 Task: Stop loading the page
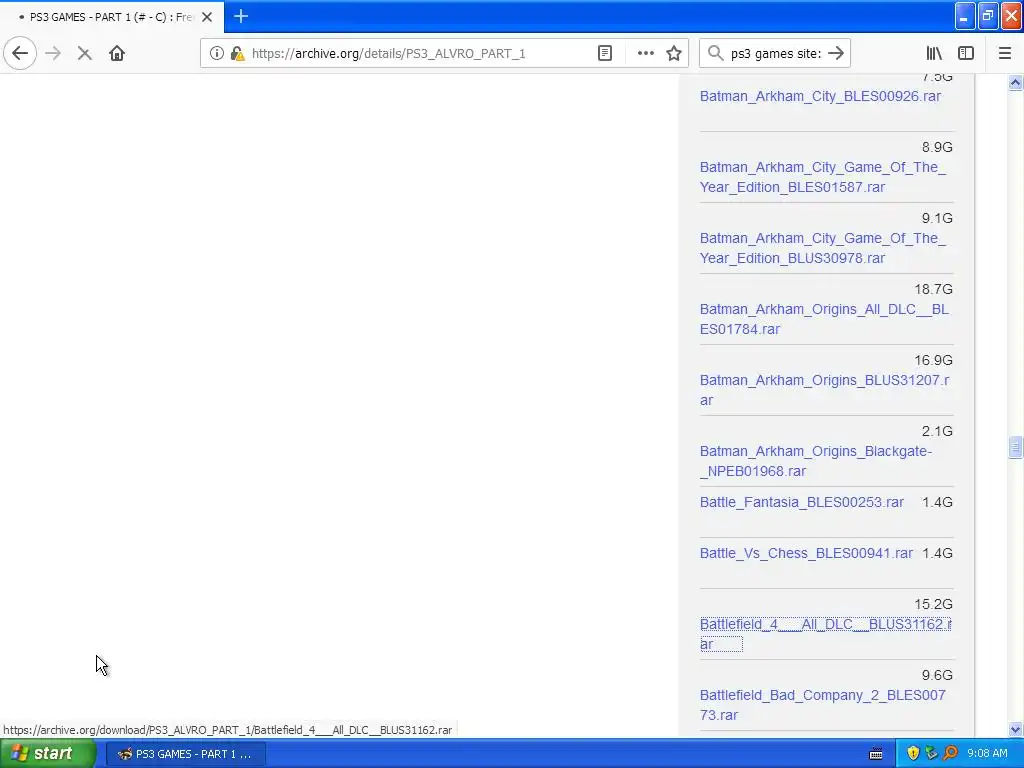(x=84, y=54)
